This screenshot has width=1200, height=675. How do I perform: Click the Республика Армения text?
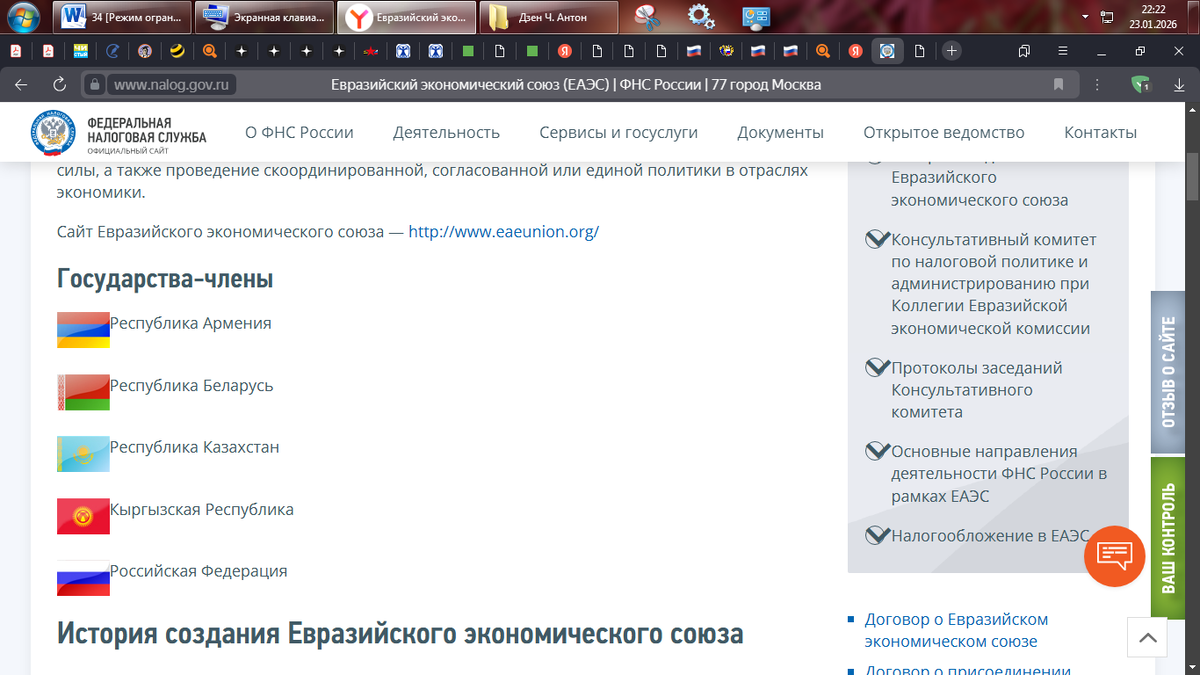[x=190, y=324]
